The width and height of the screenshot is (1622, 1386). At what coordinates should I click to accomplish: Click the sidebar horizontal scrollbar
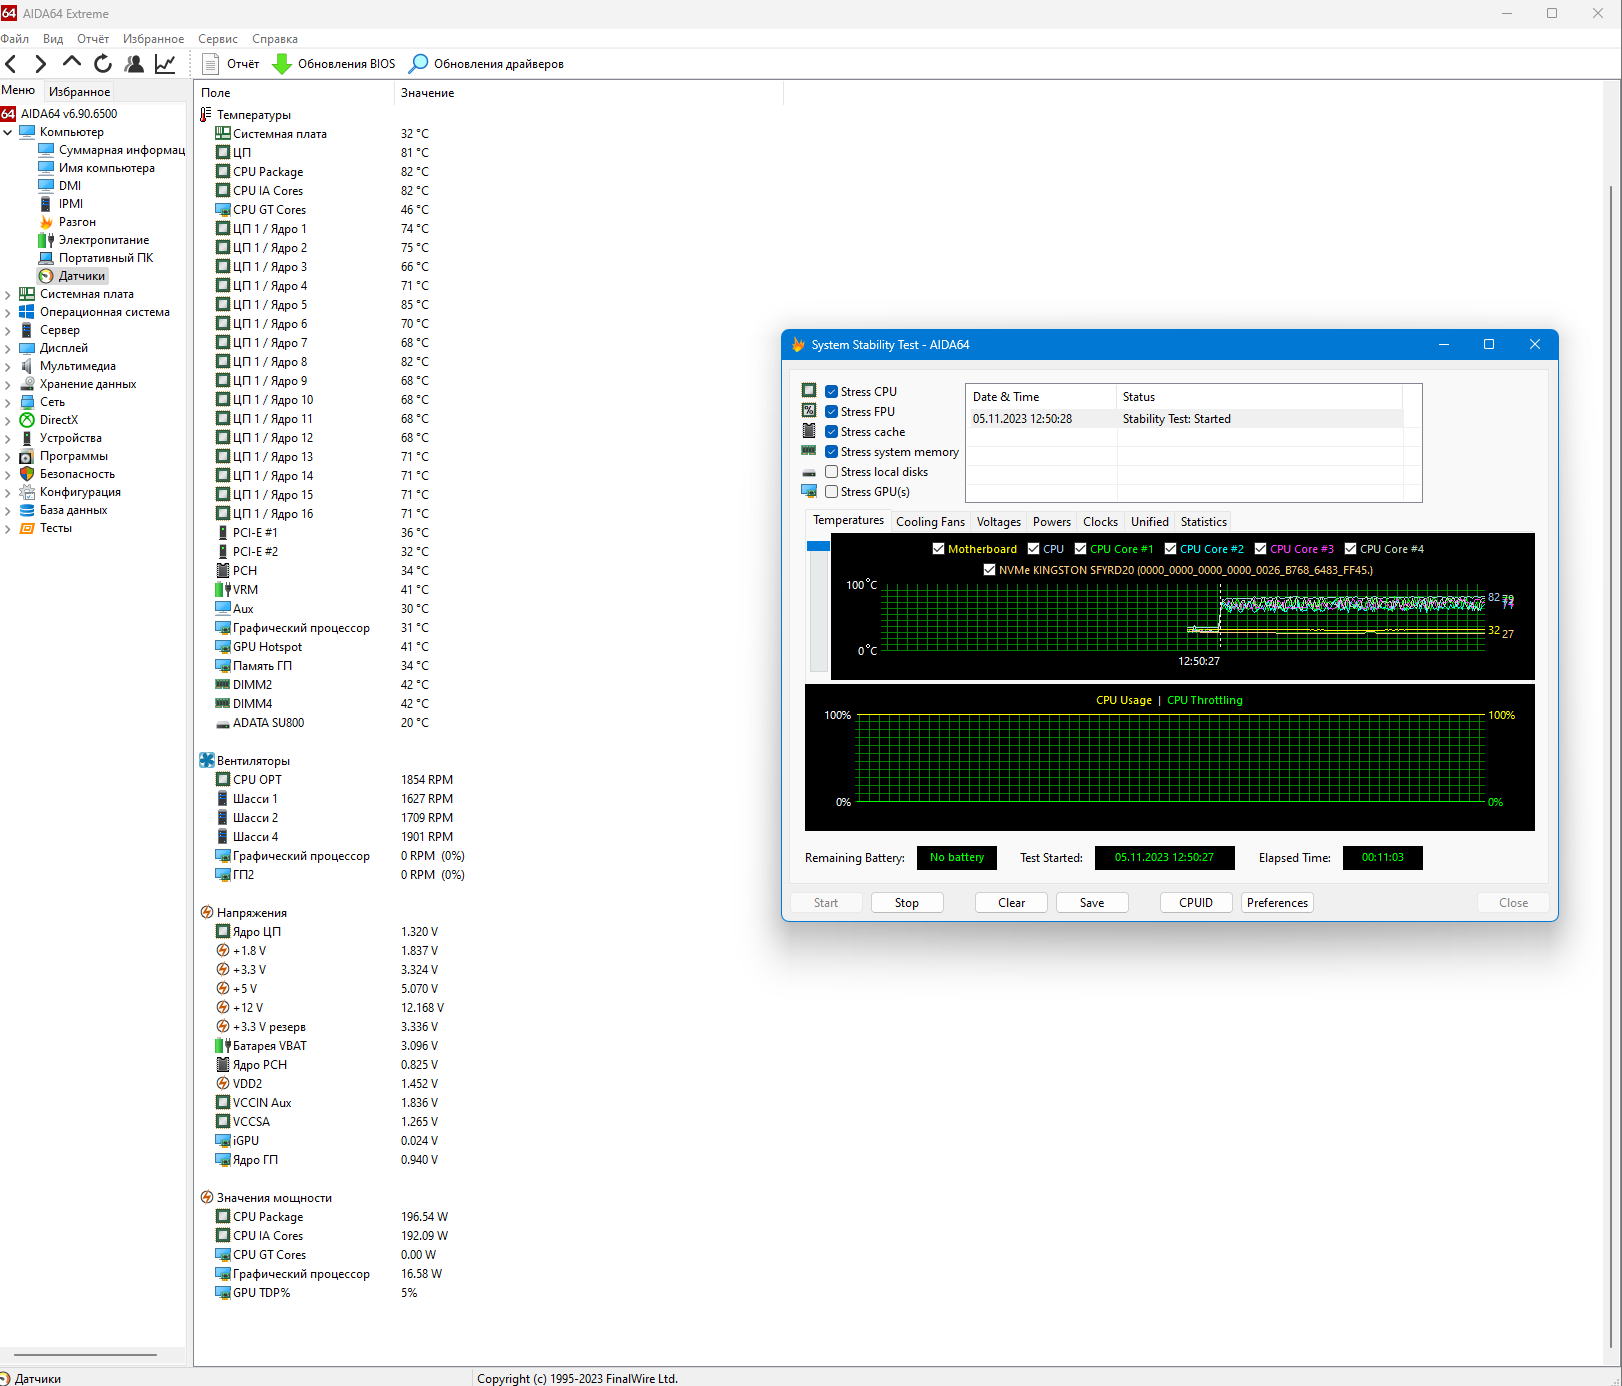point(86,1355)
